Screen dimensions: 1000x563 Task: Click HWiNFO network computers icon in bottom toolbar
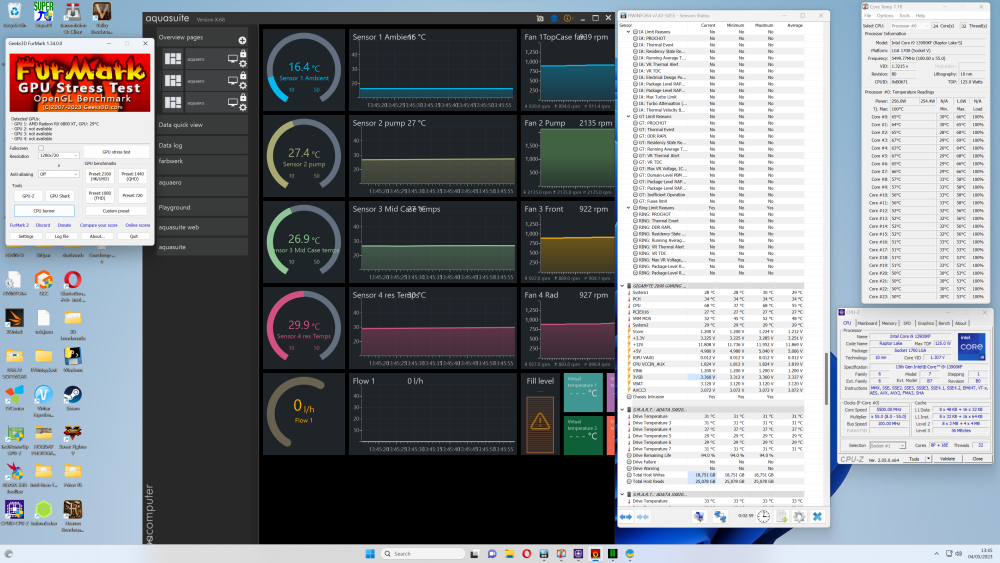click(720, 517)
